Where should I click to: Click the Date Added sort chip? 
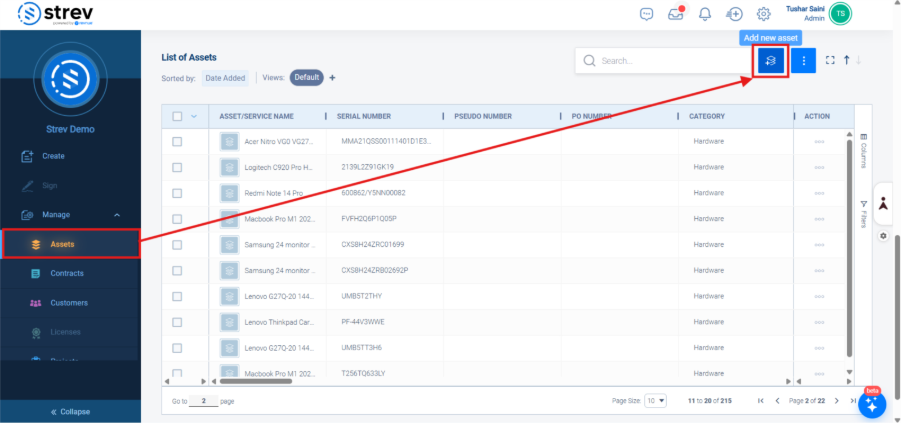[225, 78]
